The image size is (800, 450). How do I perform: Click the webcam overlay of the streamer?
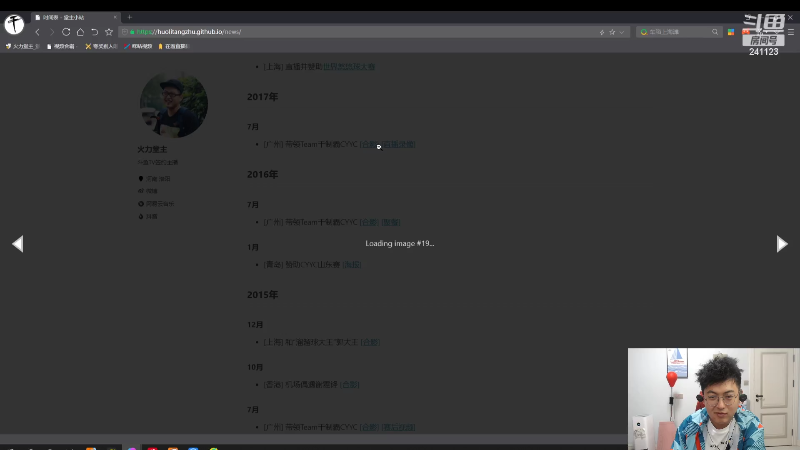714,399
